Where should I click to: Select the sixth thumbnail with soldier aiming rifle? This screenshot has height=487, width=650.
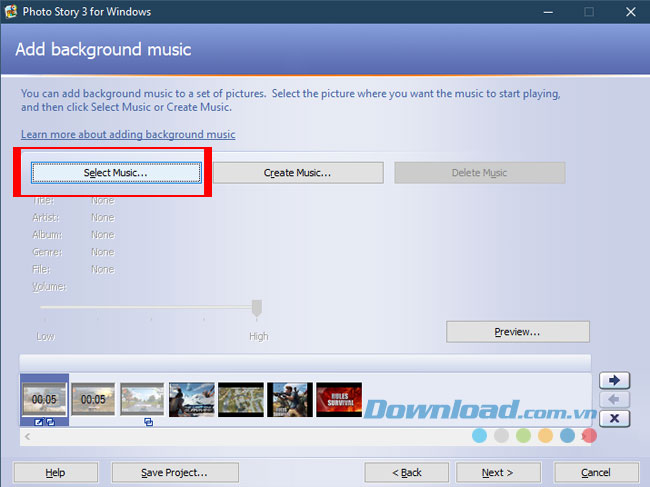click(290, 400)
